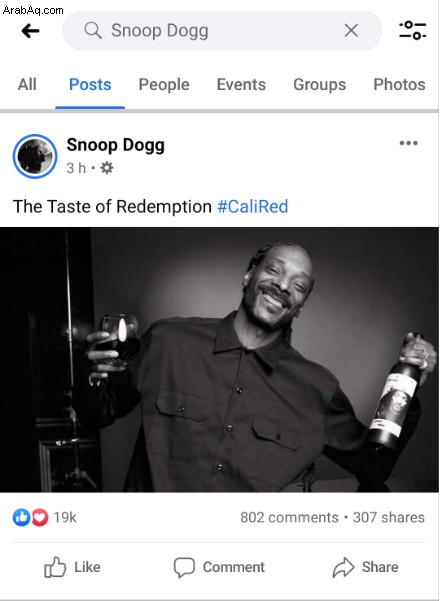Go back with the left arrow icon
Screen dimensions: 440x601
[x=30, y=31]
